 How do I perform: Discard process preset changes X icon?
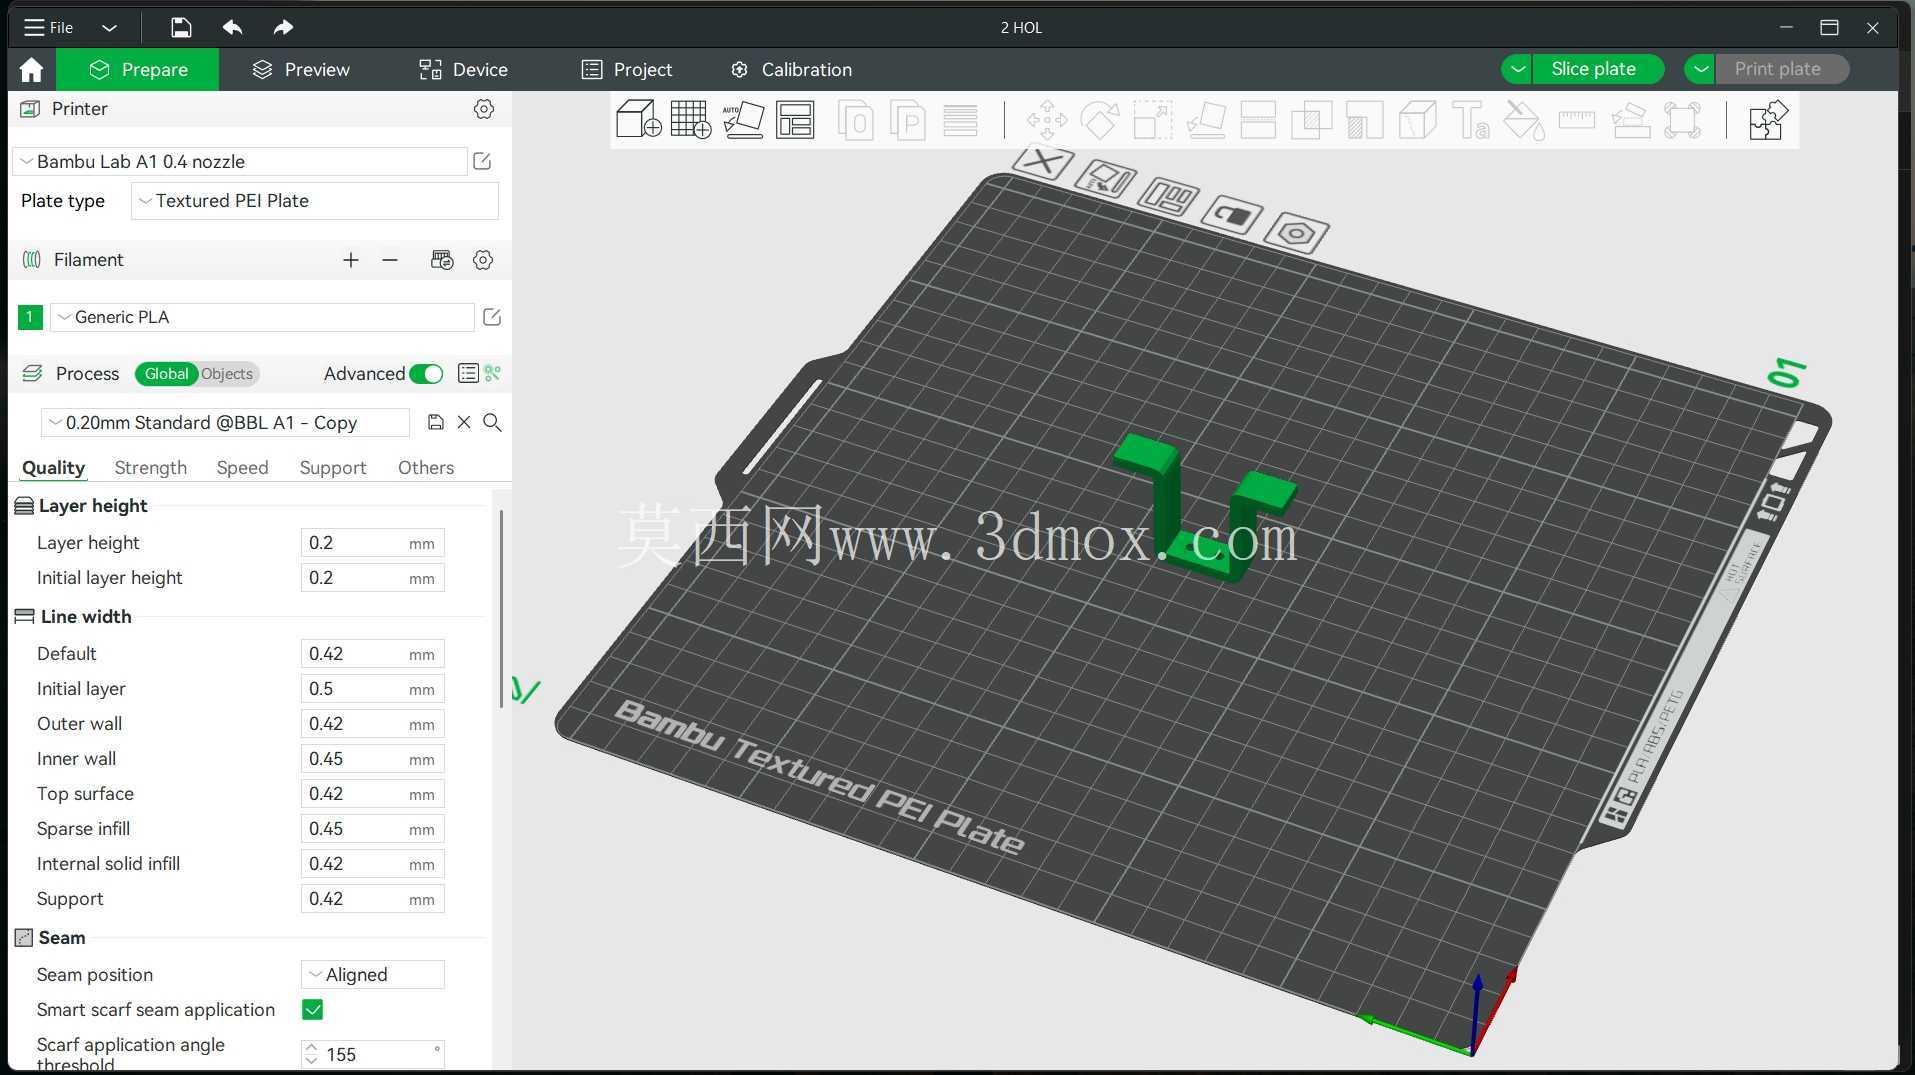pos(464,422)
